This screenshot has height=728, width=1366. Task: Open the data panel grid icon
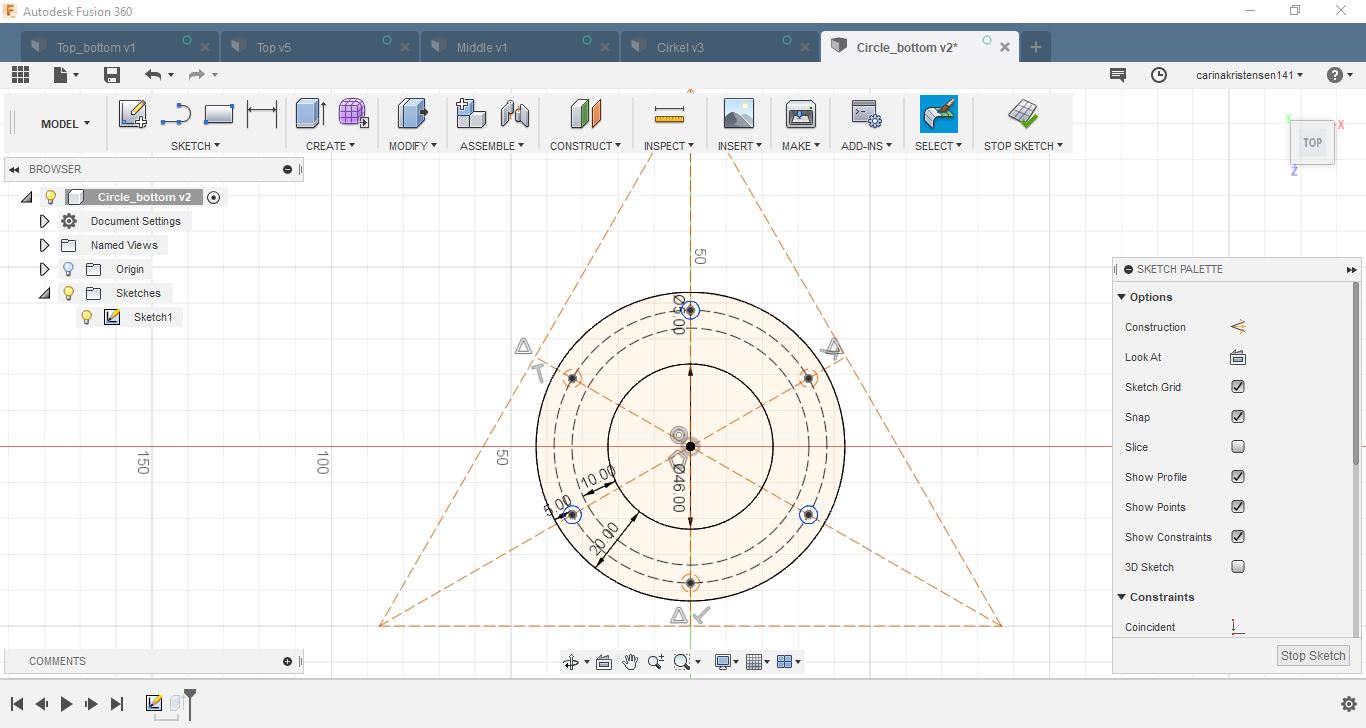point(21,75)
